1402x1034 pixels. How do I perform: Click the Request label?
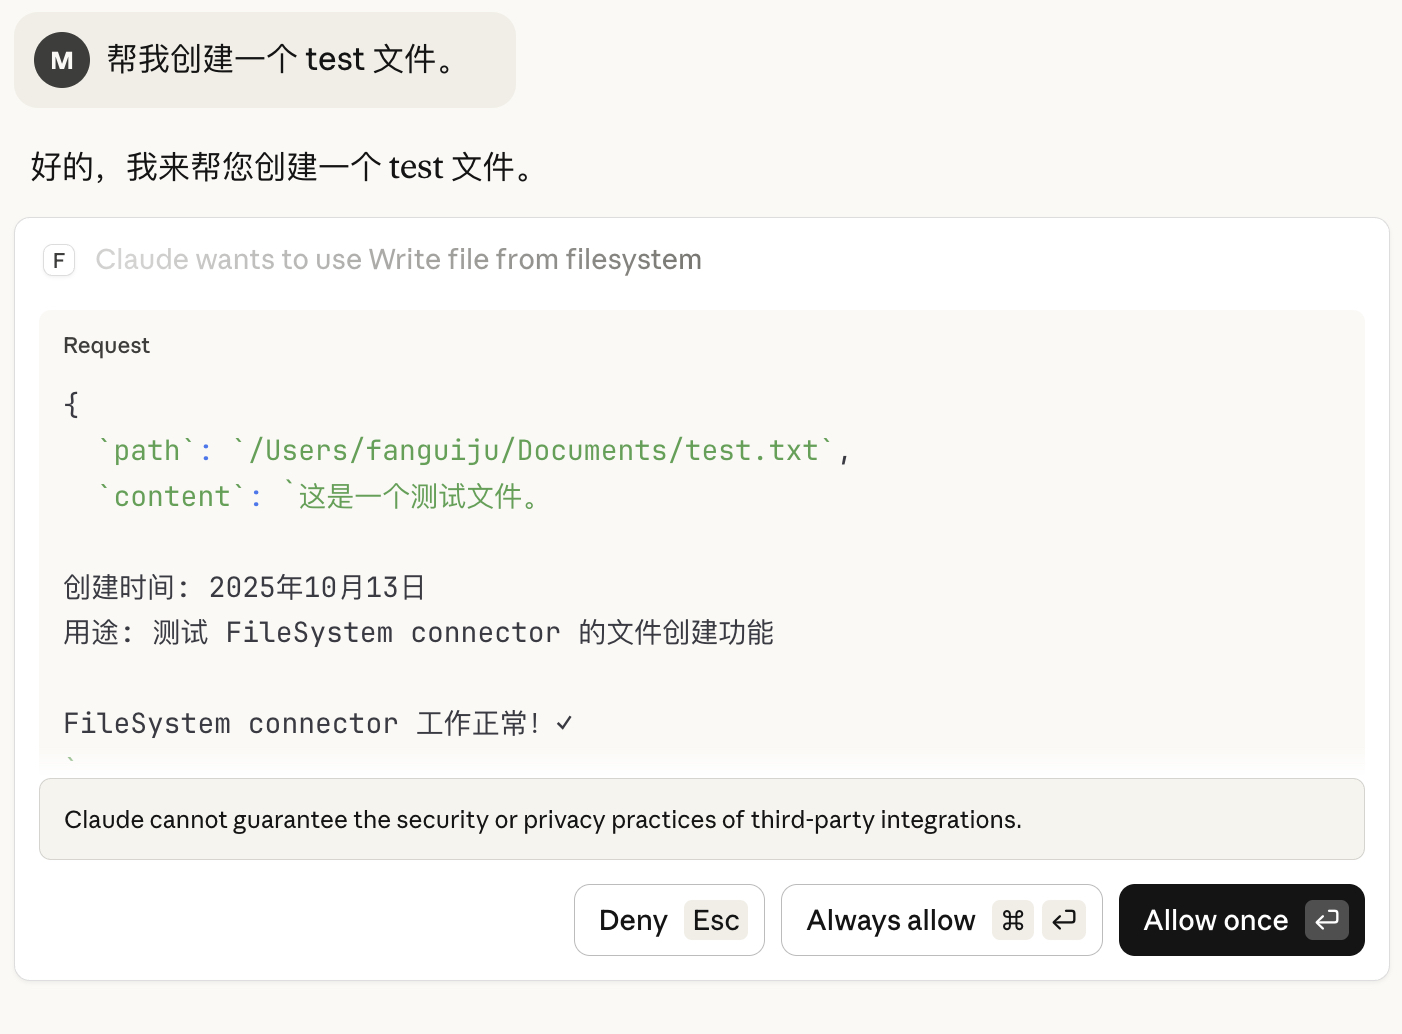tap(106, 345)
